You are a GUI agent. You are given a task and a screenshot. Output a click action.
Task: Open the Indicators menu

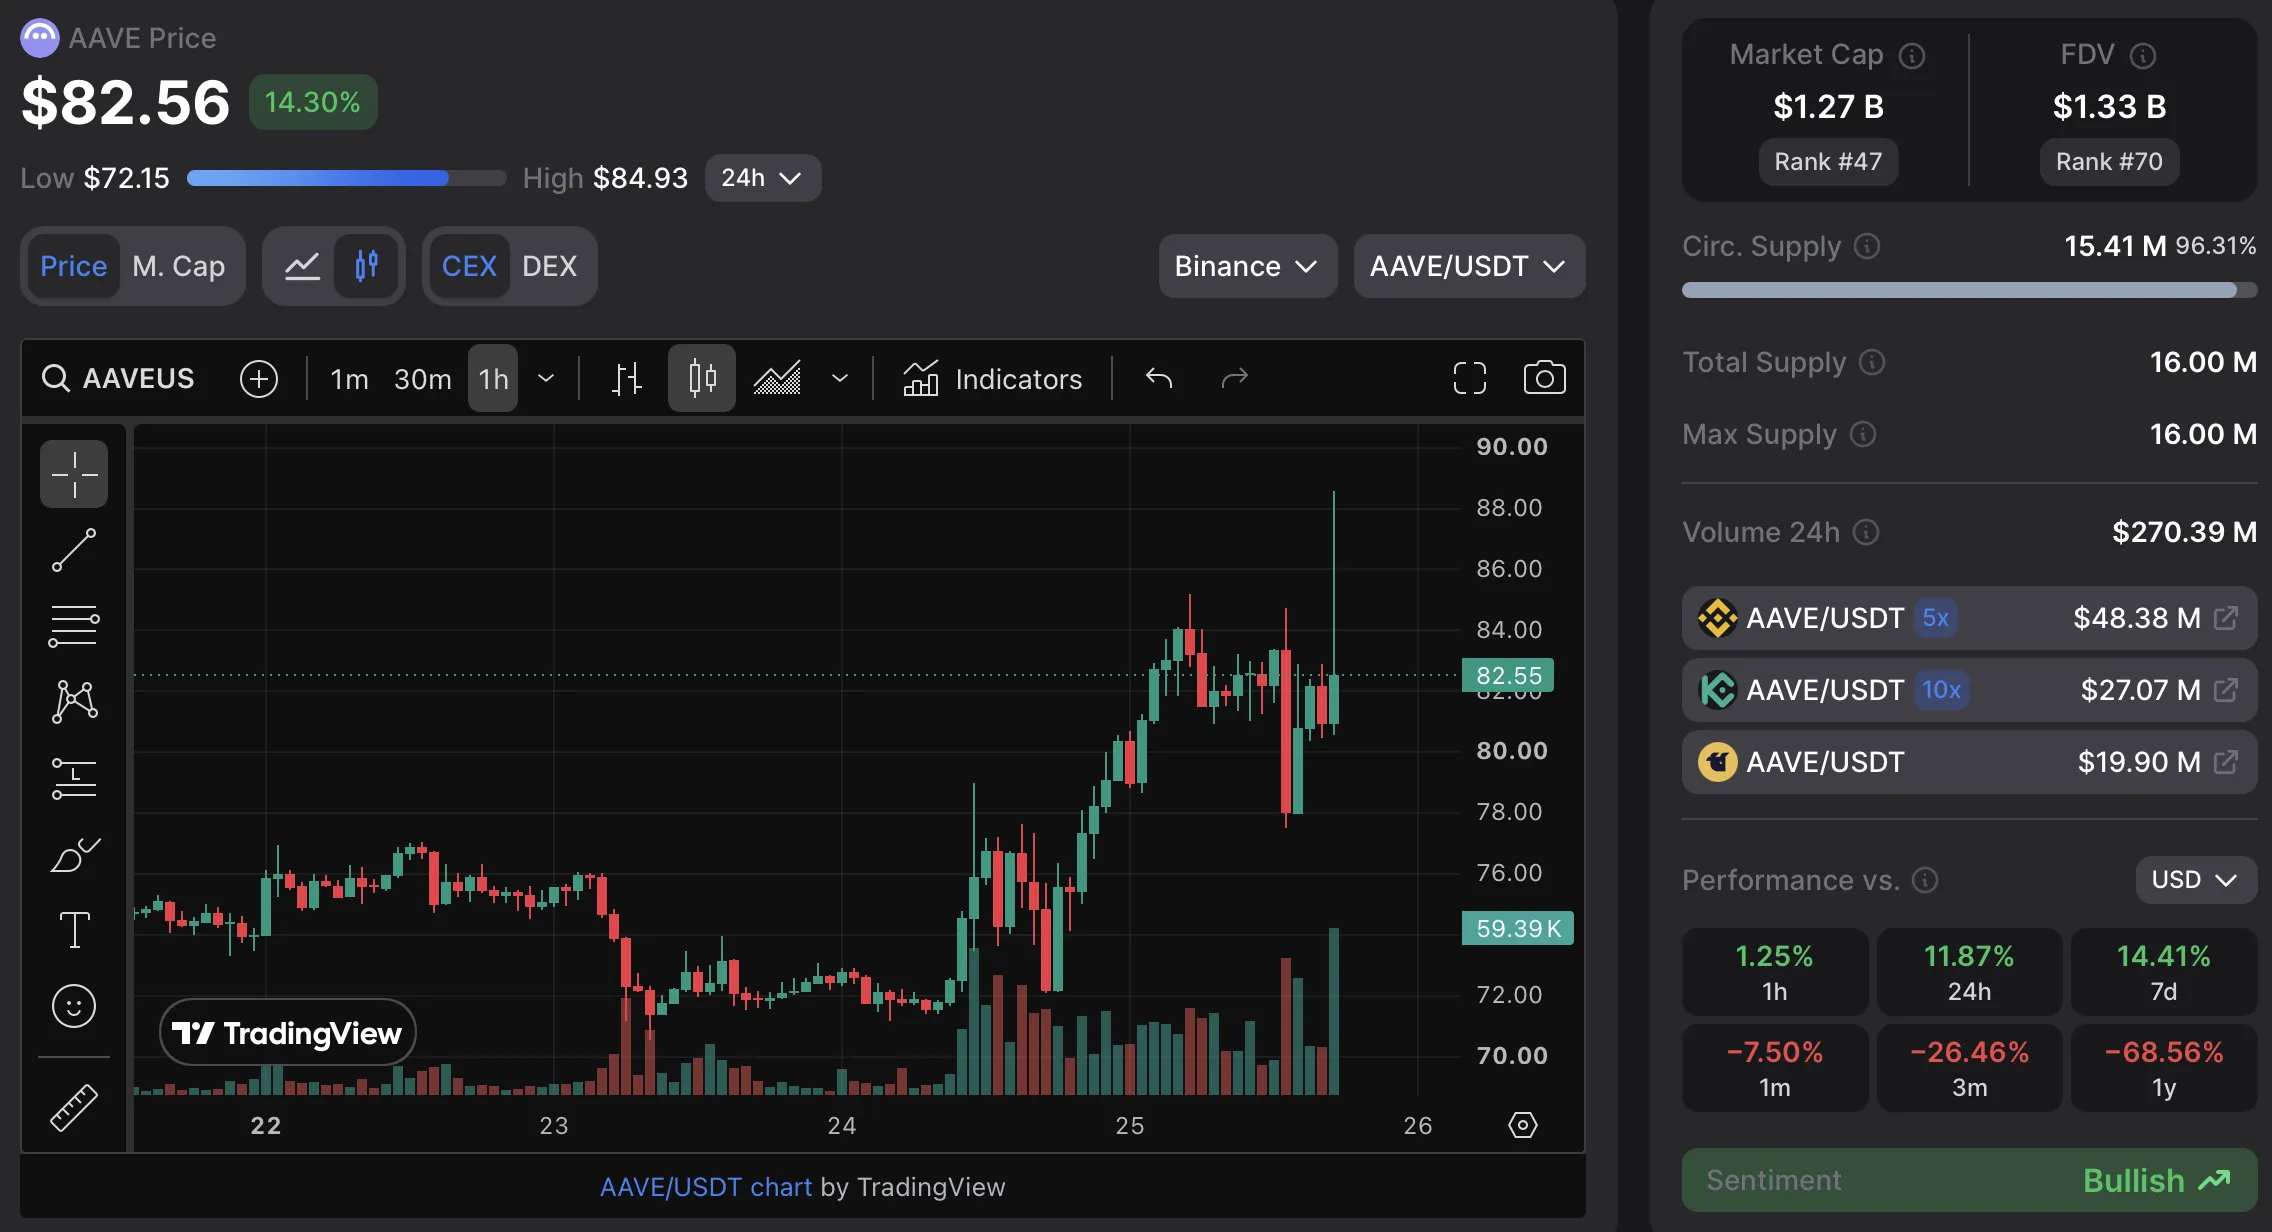click(992, 379)
